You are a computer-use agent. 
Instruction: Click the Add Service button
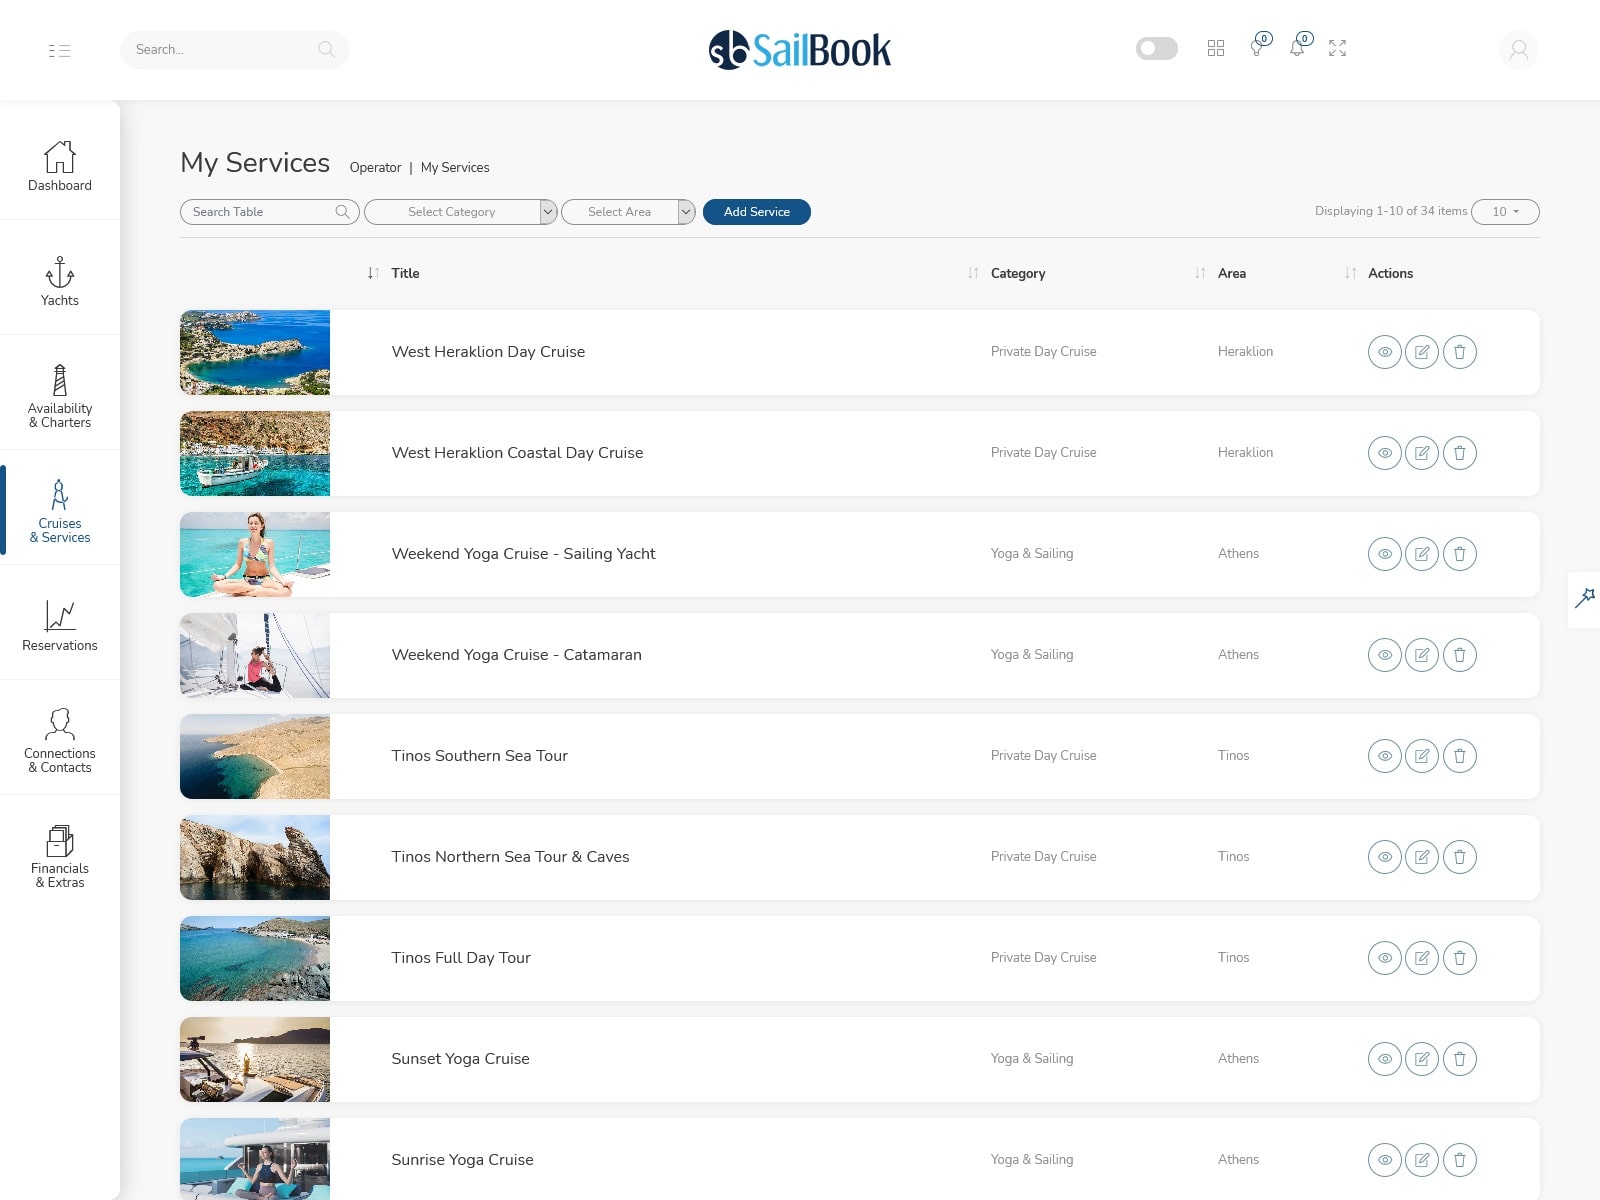tap(756, 212)
